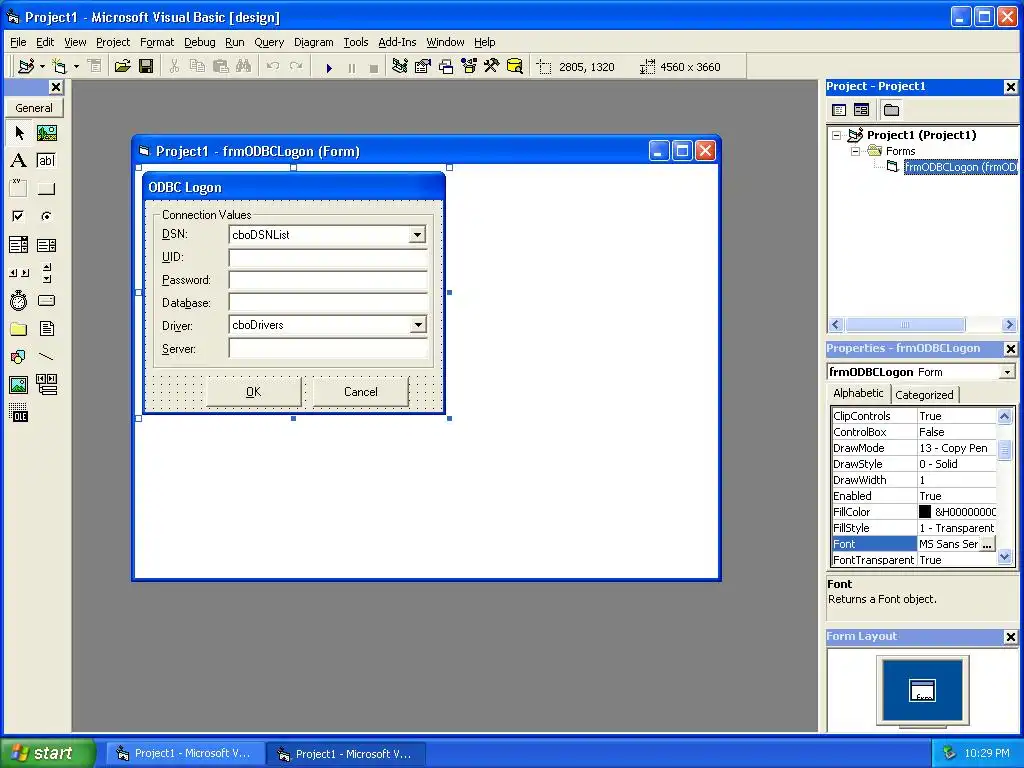Select the CommandButton control tool
The height and width of the screenshot is (768, 1024).
click(x=46, y=189)
